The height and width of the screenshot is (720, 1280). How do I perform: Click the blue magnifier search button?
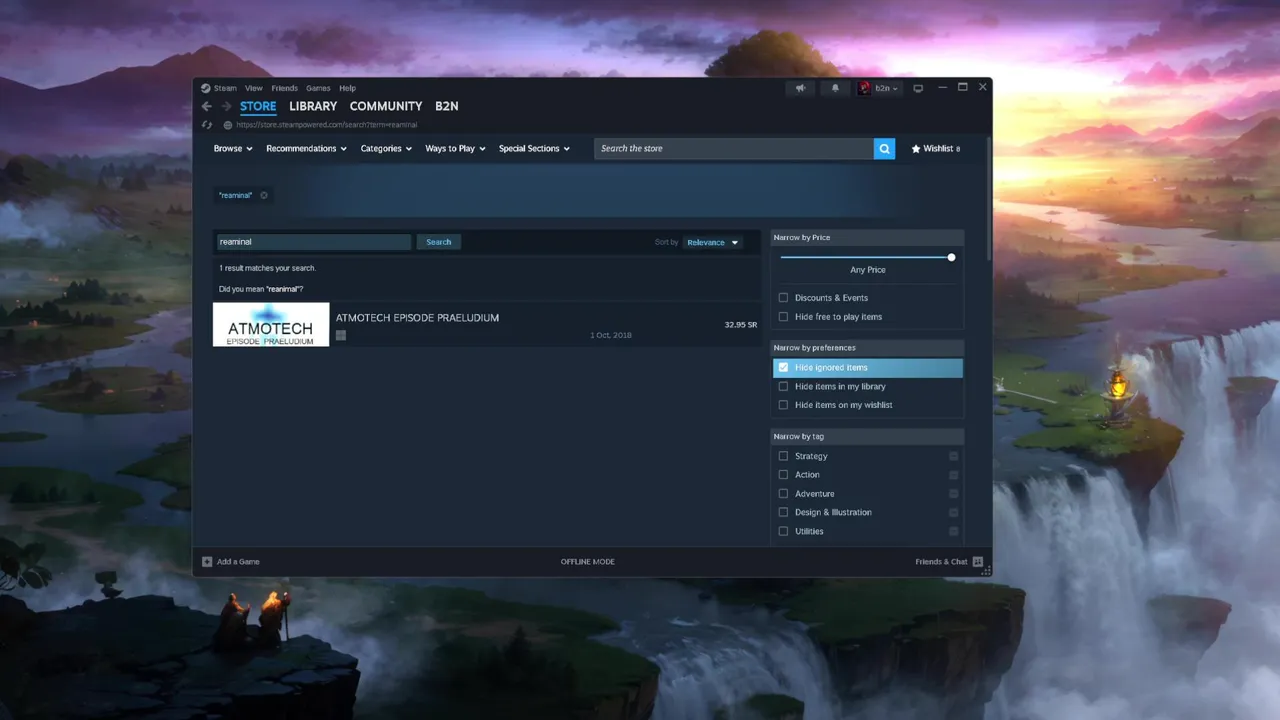click(884, 148)
